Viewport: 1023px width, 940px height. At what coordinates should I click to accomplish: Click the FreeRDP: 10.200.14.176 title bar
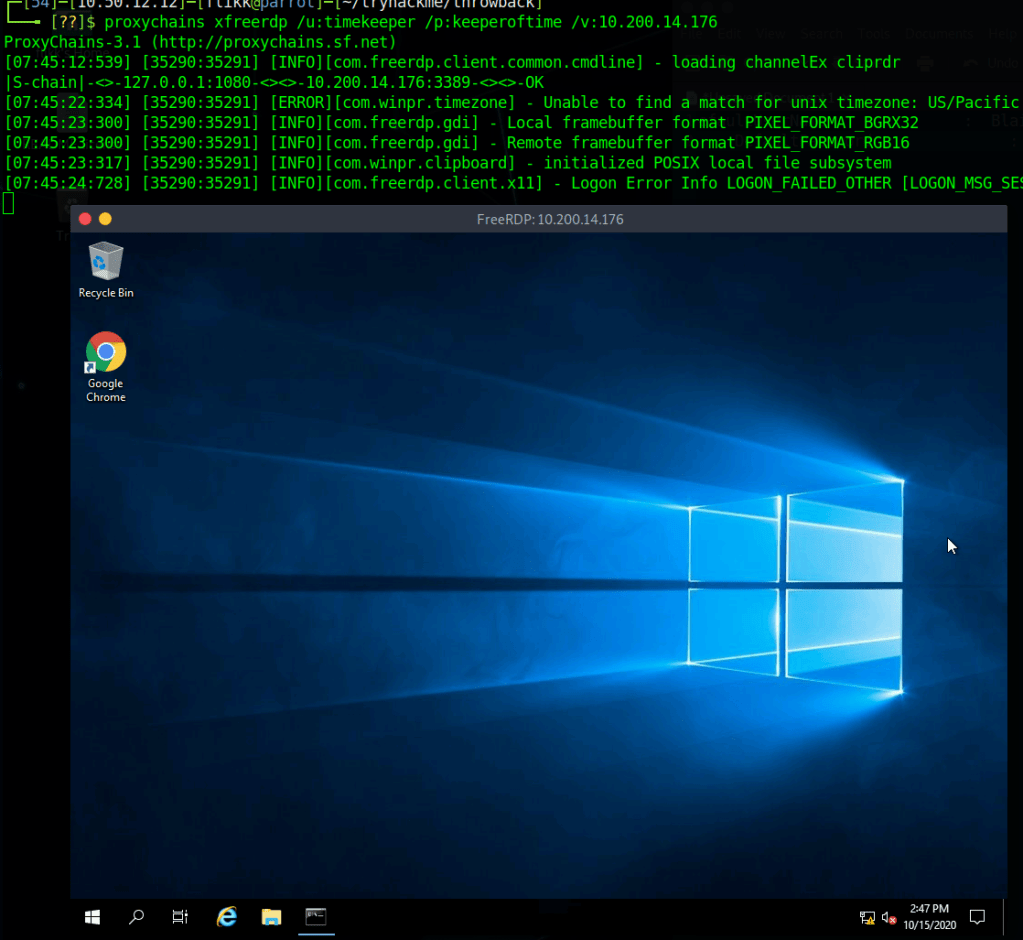click(550, 219)
